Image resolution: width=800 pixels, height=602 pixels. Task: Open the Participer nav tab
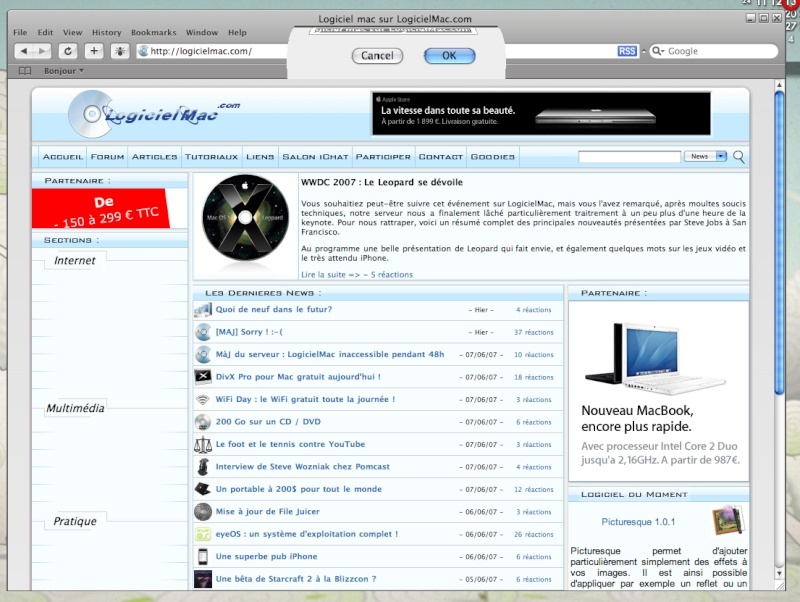click(383, 157)
